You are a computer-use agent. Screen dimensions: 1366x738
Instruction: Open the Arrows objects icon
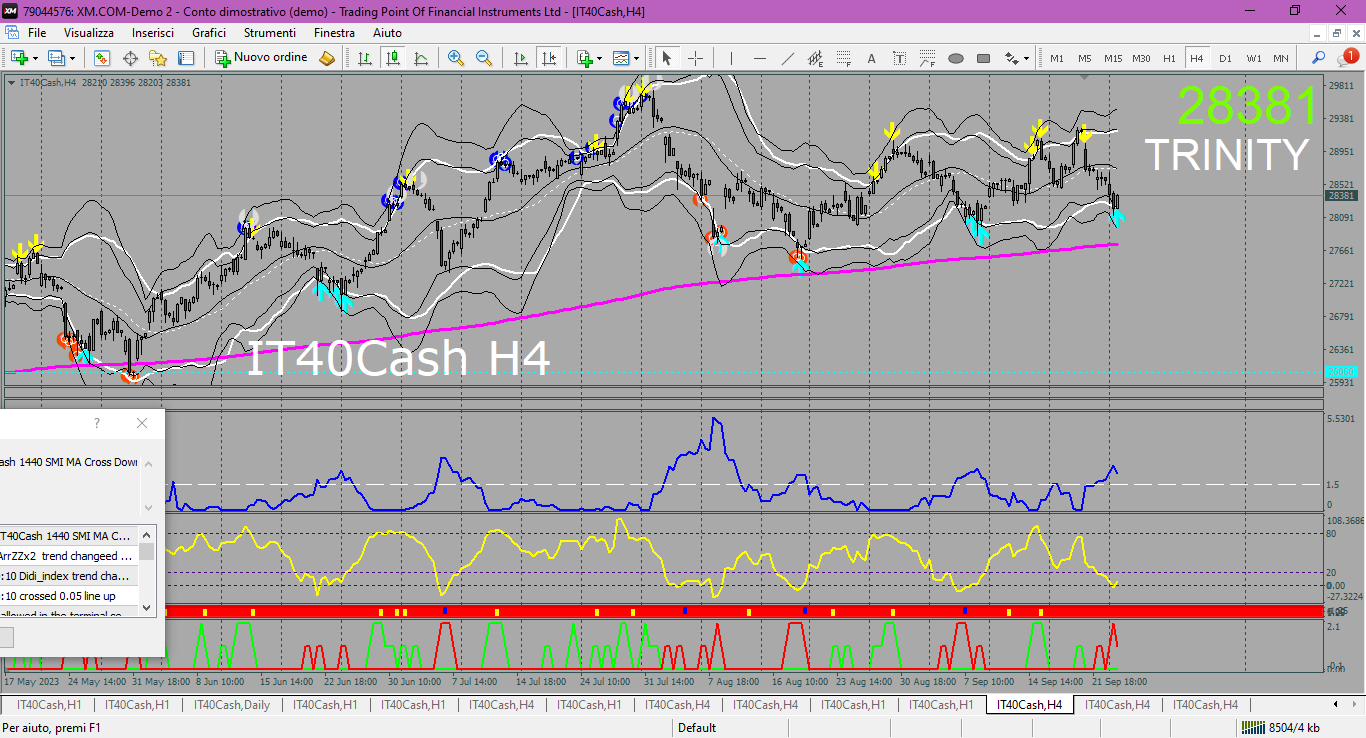coord(1011,58)
